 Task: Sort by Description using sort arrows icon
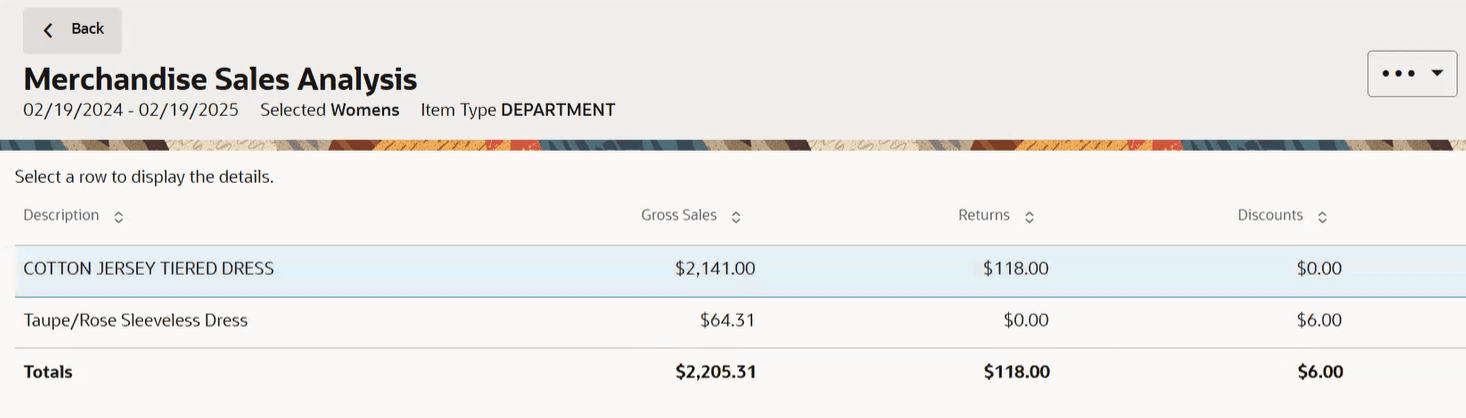point(118,217)
